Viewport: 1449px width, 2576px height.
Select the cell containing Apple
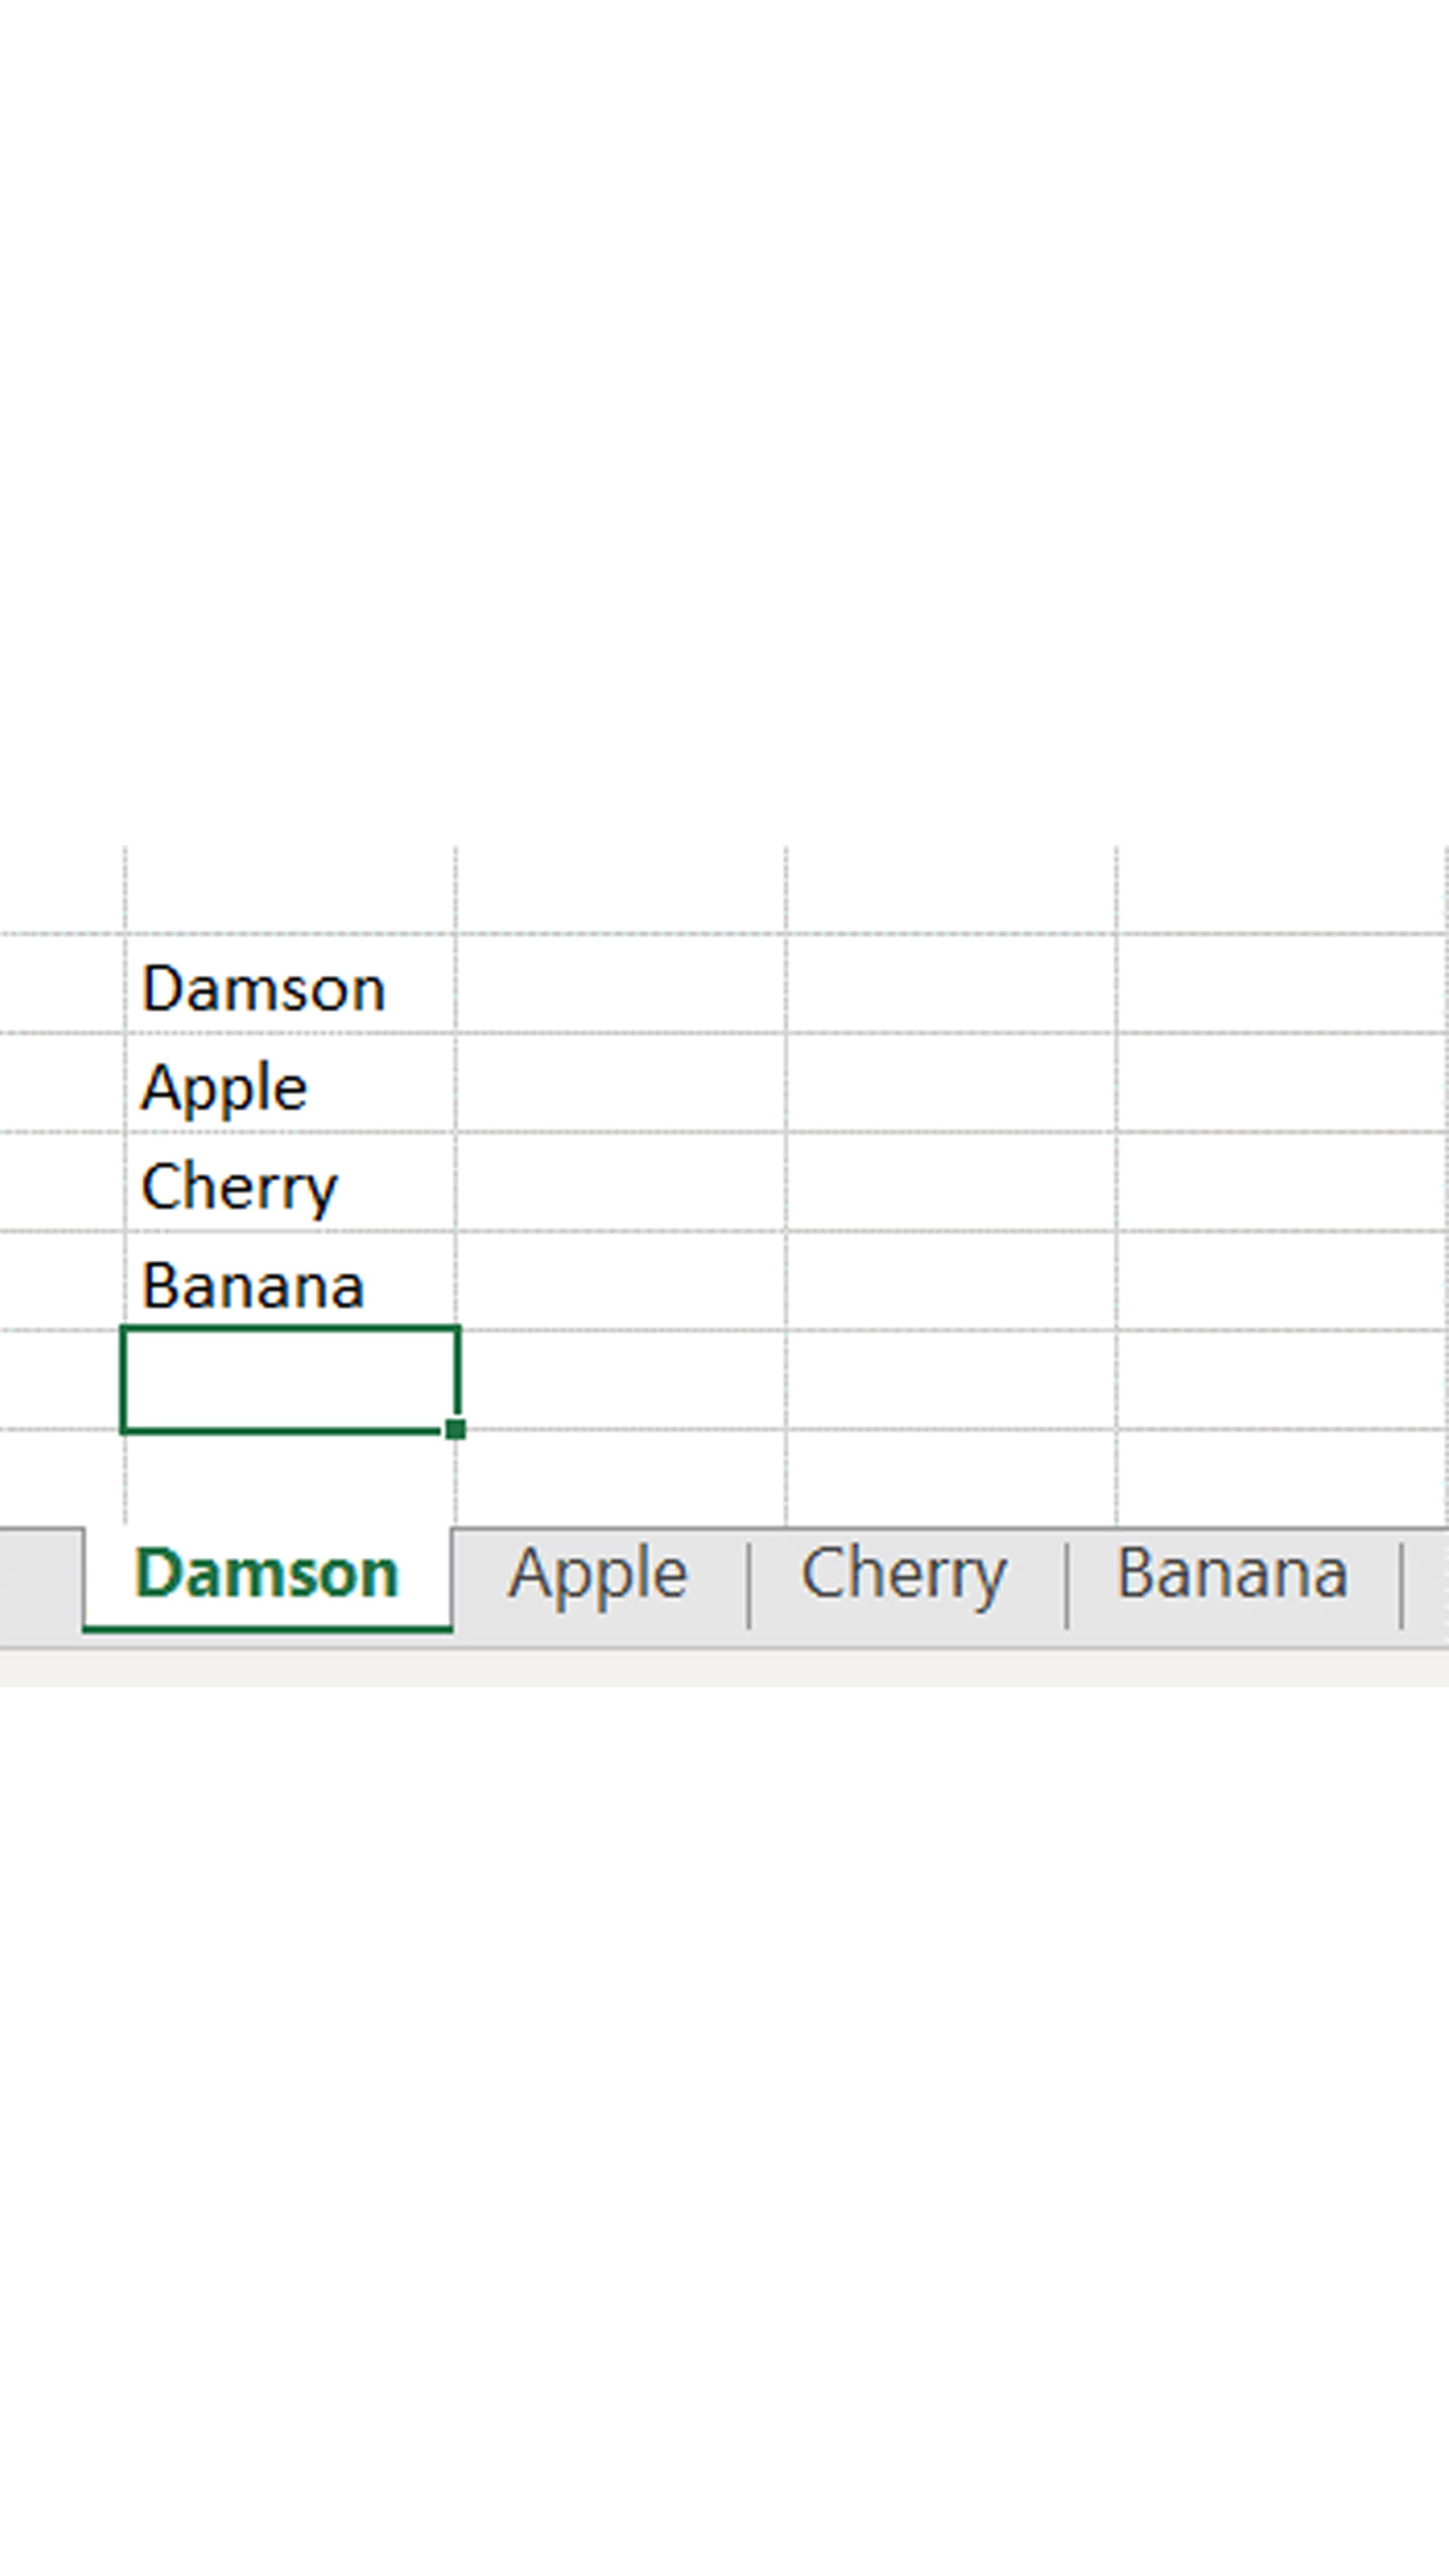(289, 1083)
